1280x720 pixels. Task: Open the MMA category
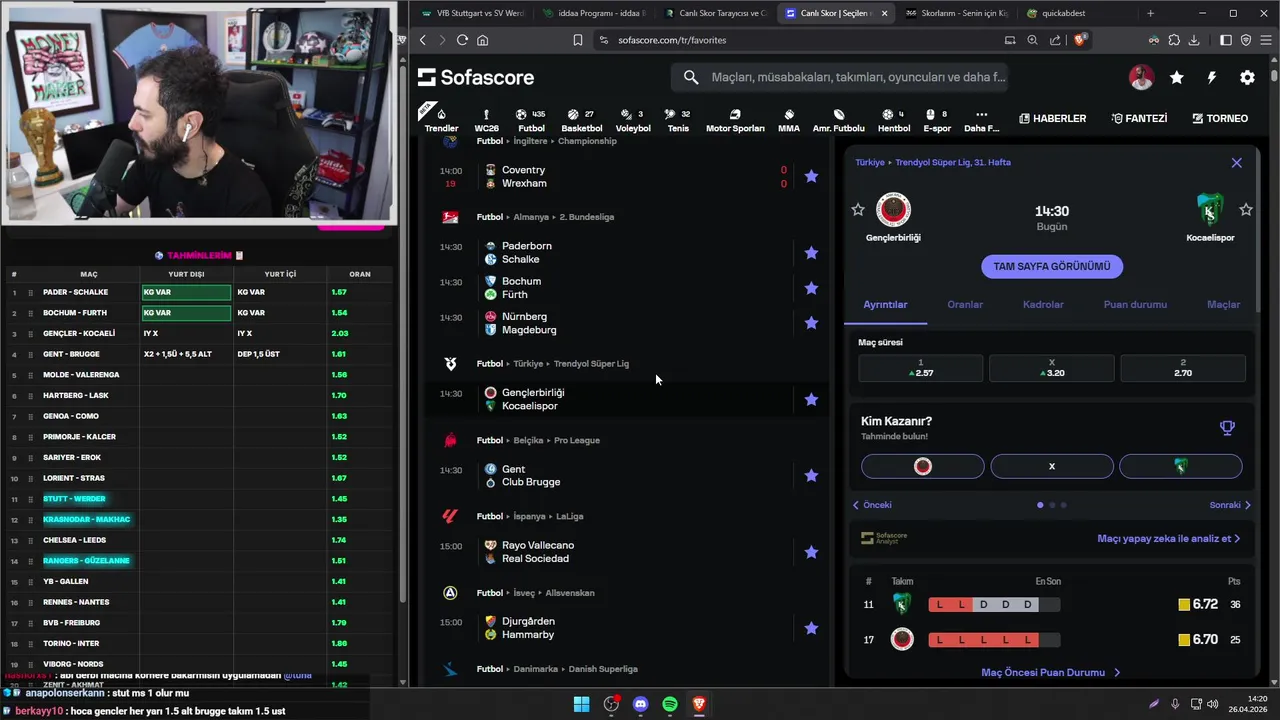[x=789, y=120]
